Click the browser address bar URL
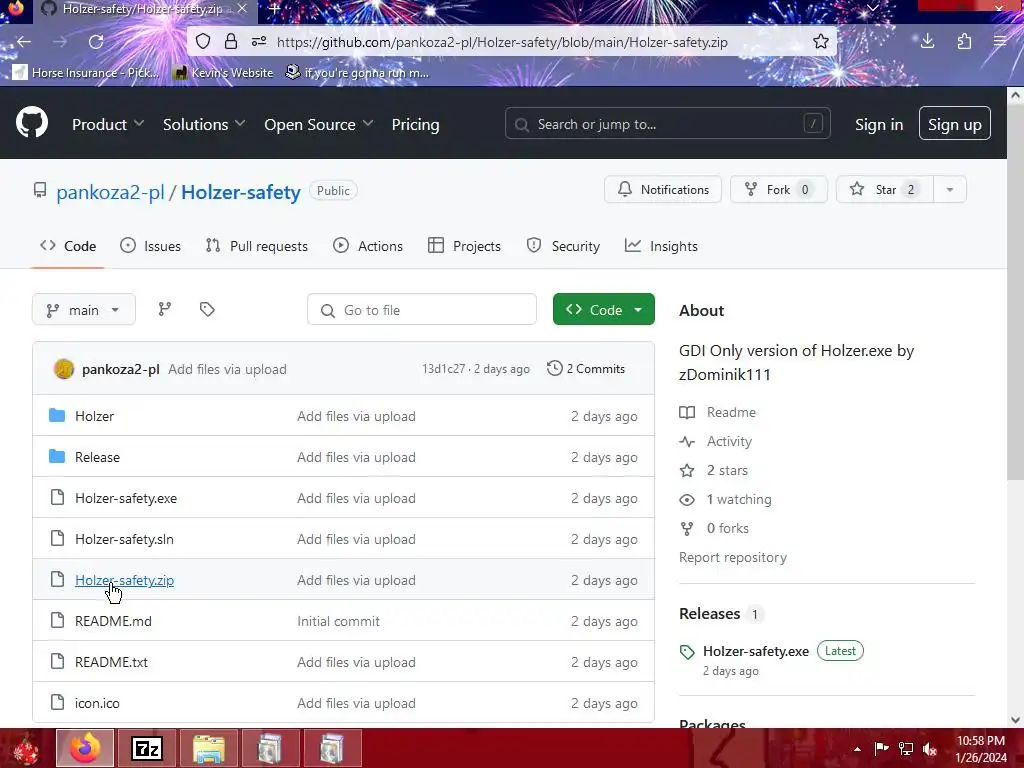Screen dimensions: 1024x768 (502, 42)
